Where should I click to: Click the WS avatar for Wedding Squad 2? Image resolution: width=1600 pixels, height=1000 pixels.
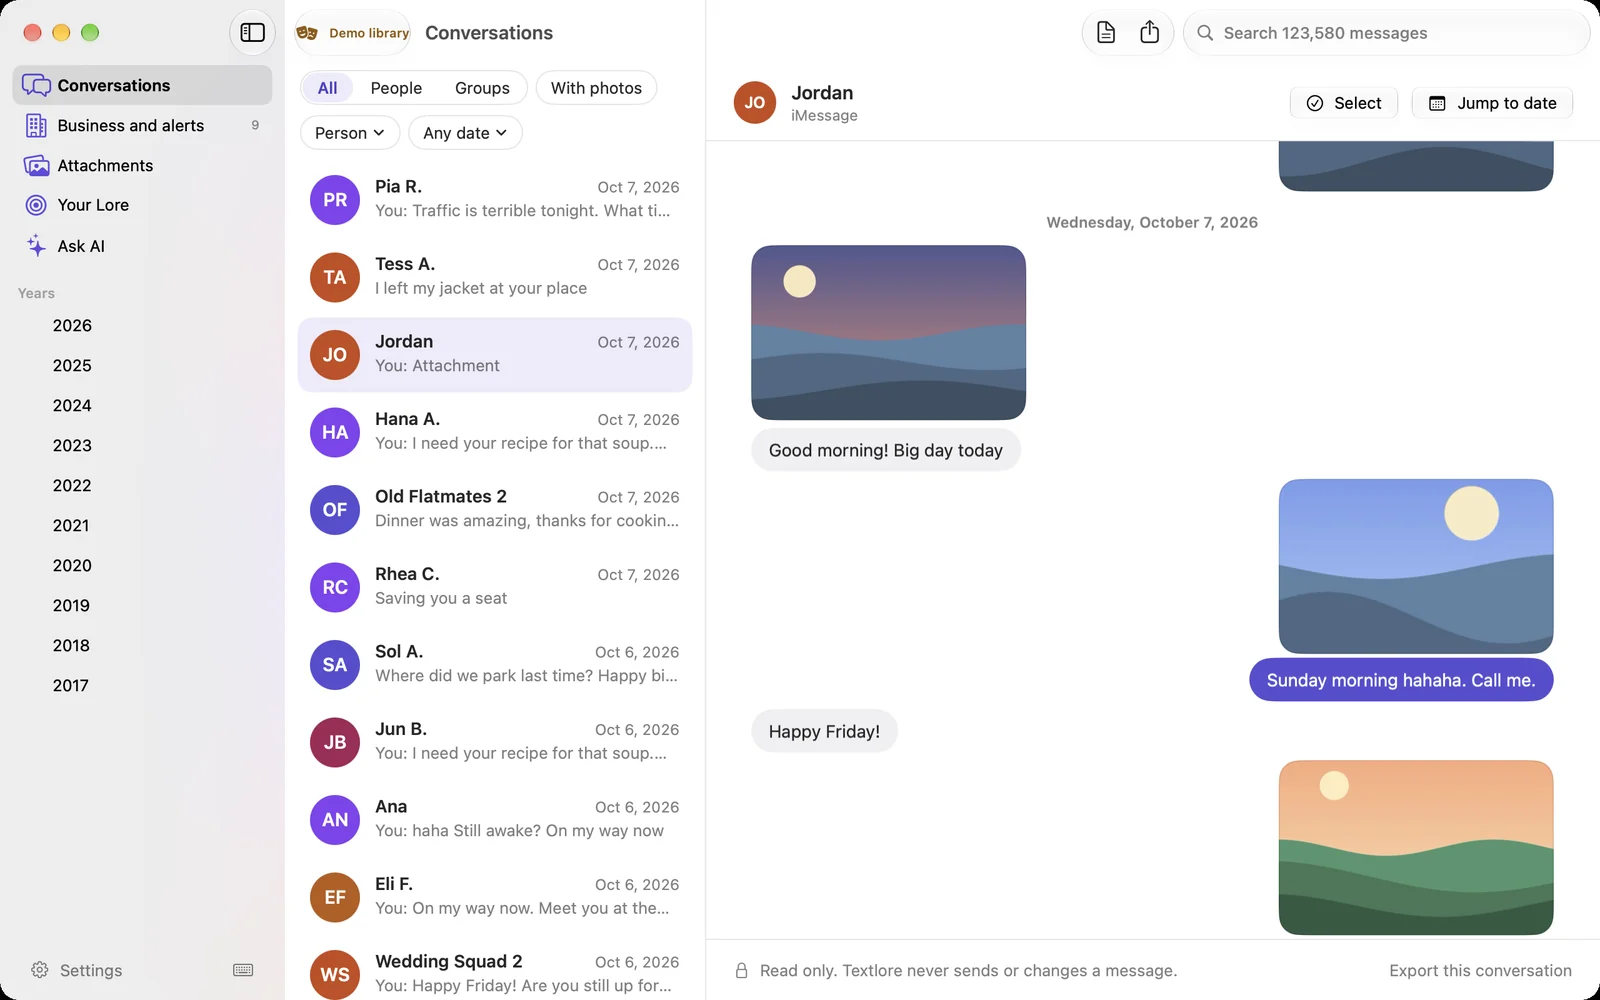point(335,974)
